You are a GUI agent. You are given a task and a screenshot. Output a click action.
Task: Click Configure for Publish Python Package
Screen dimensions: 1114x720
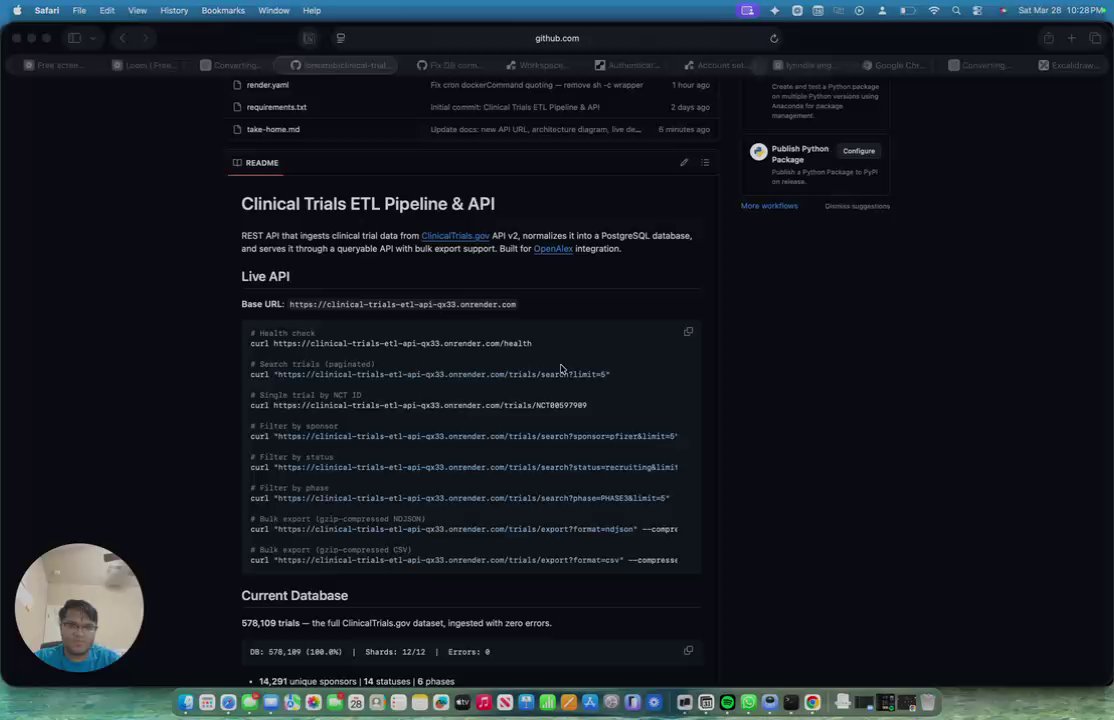pos(858,151)
